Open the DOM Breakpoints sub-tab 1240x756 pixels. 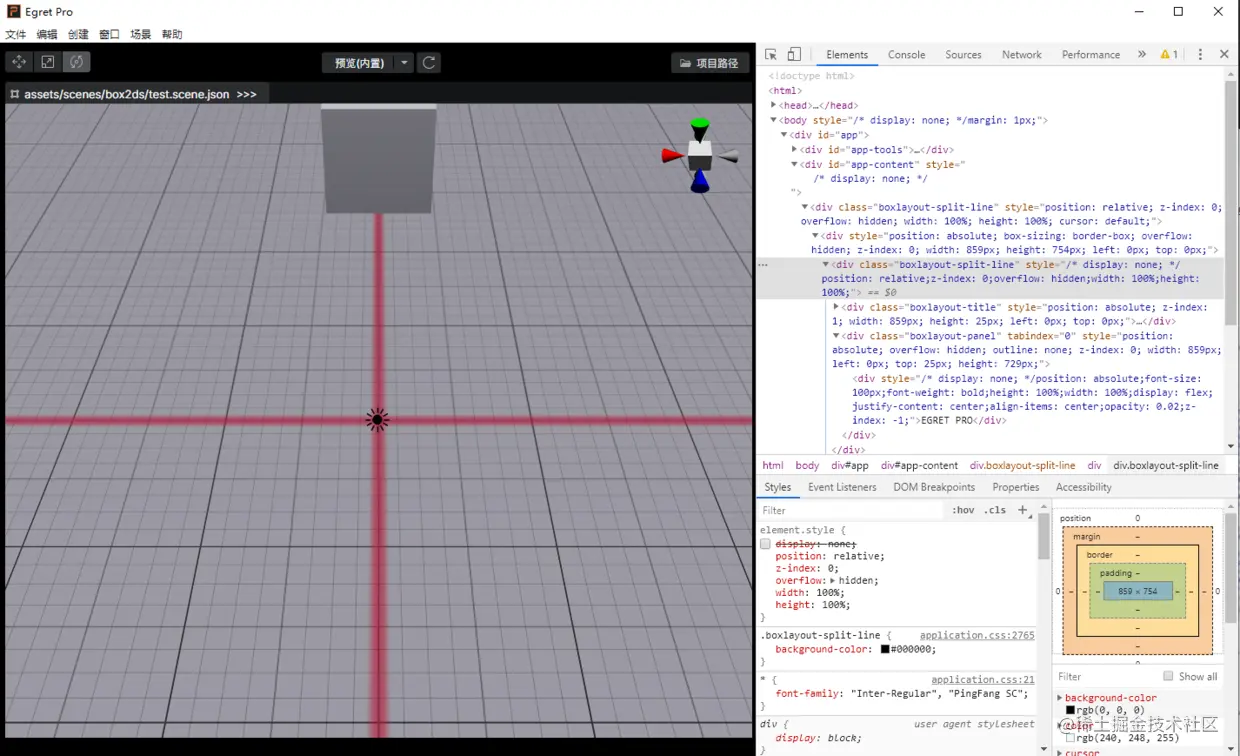click(x=934, y=487)
